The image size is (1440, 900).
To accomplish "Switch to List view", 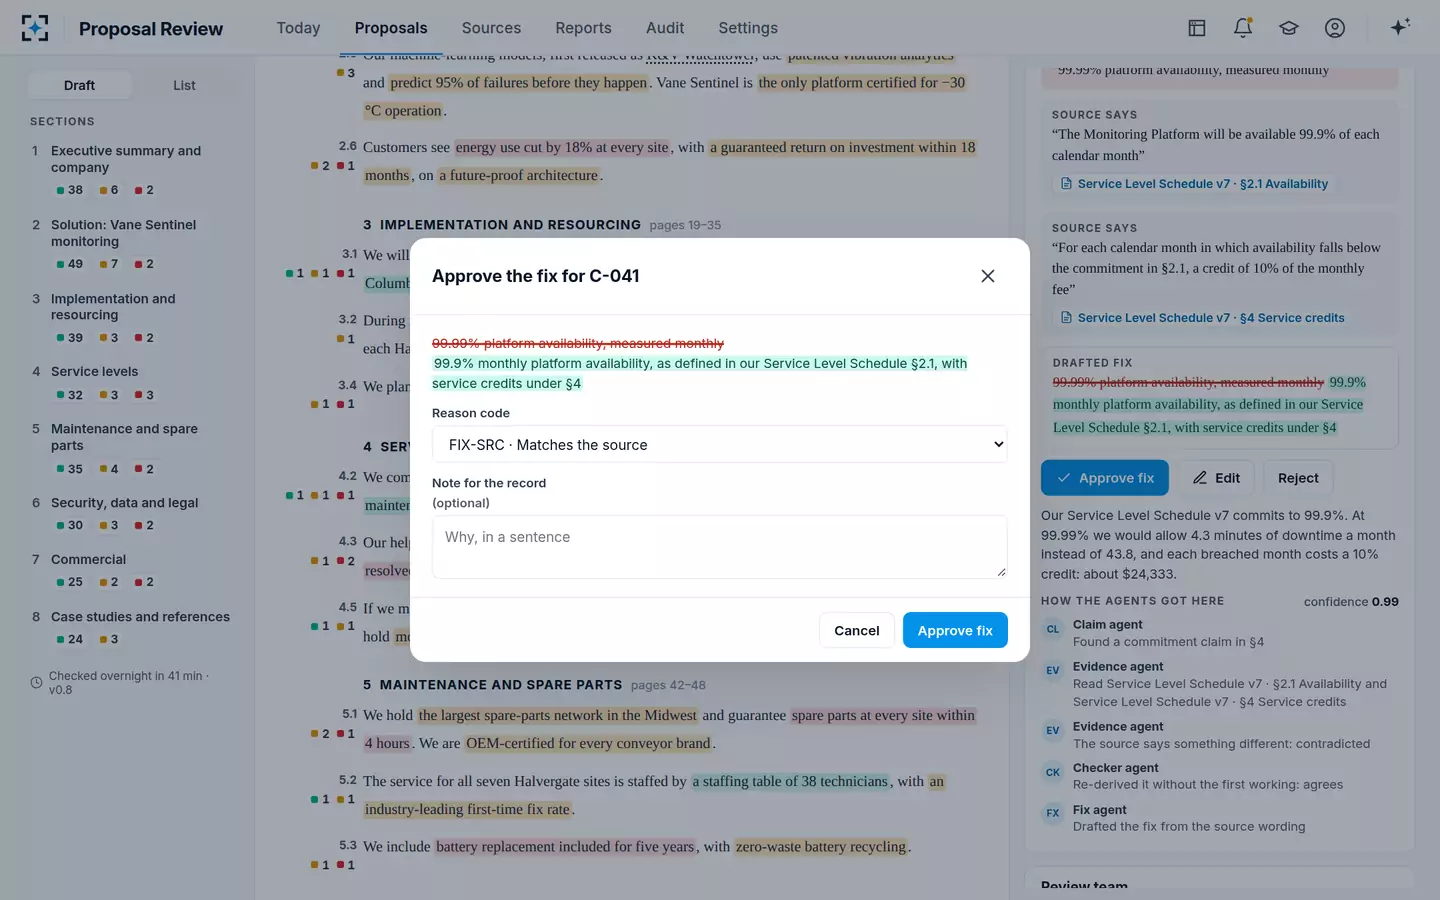I will 184,85.
